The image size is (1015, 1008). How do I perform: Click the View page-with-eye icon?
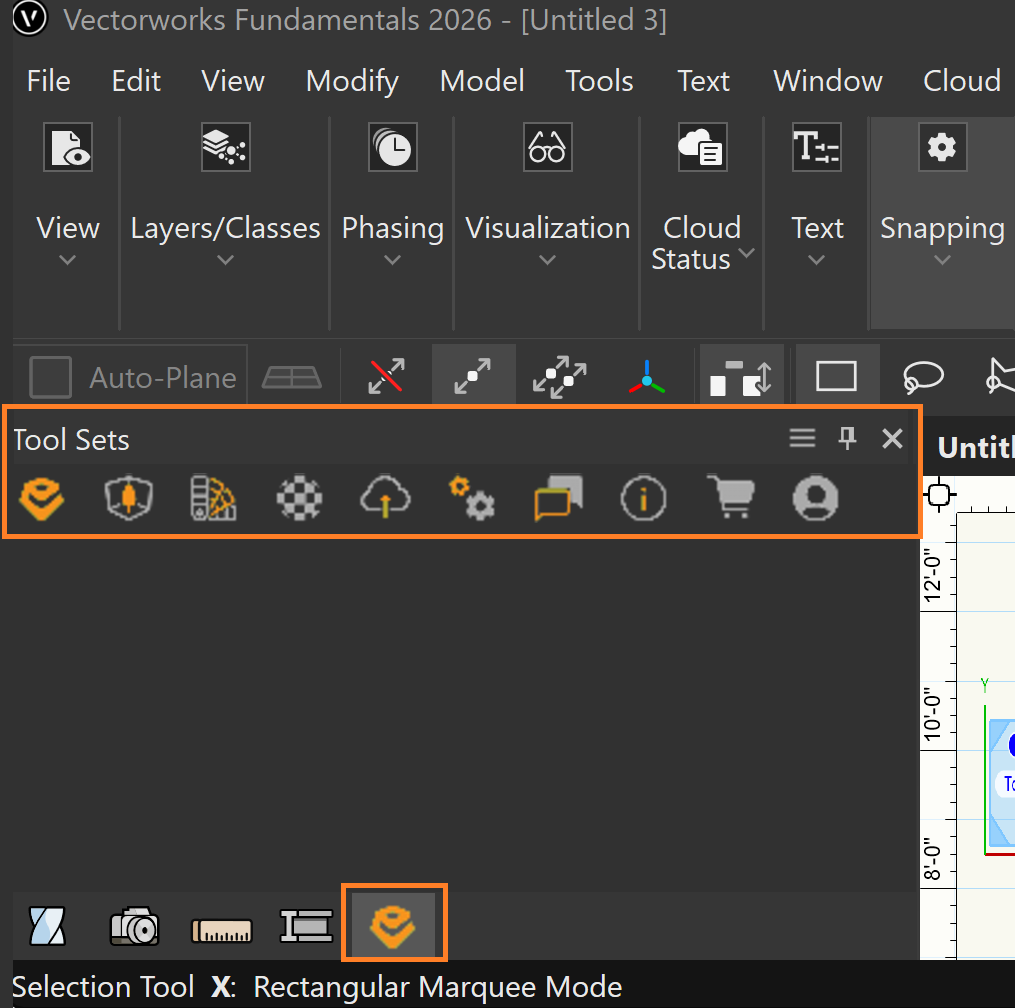click(x=68, y=147)
